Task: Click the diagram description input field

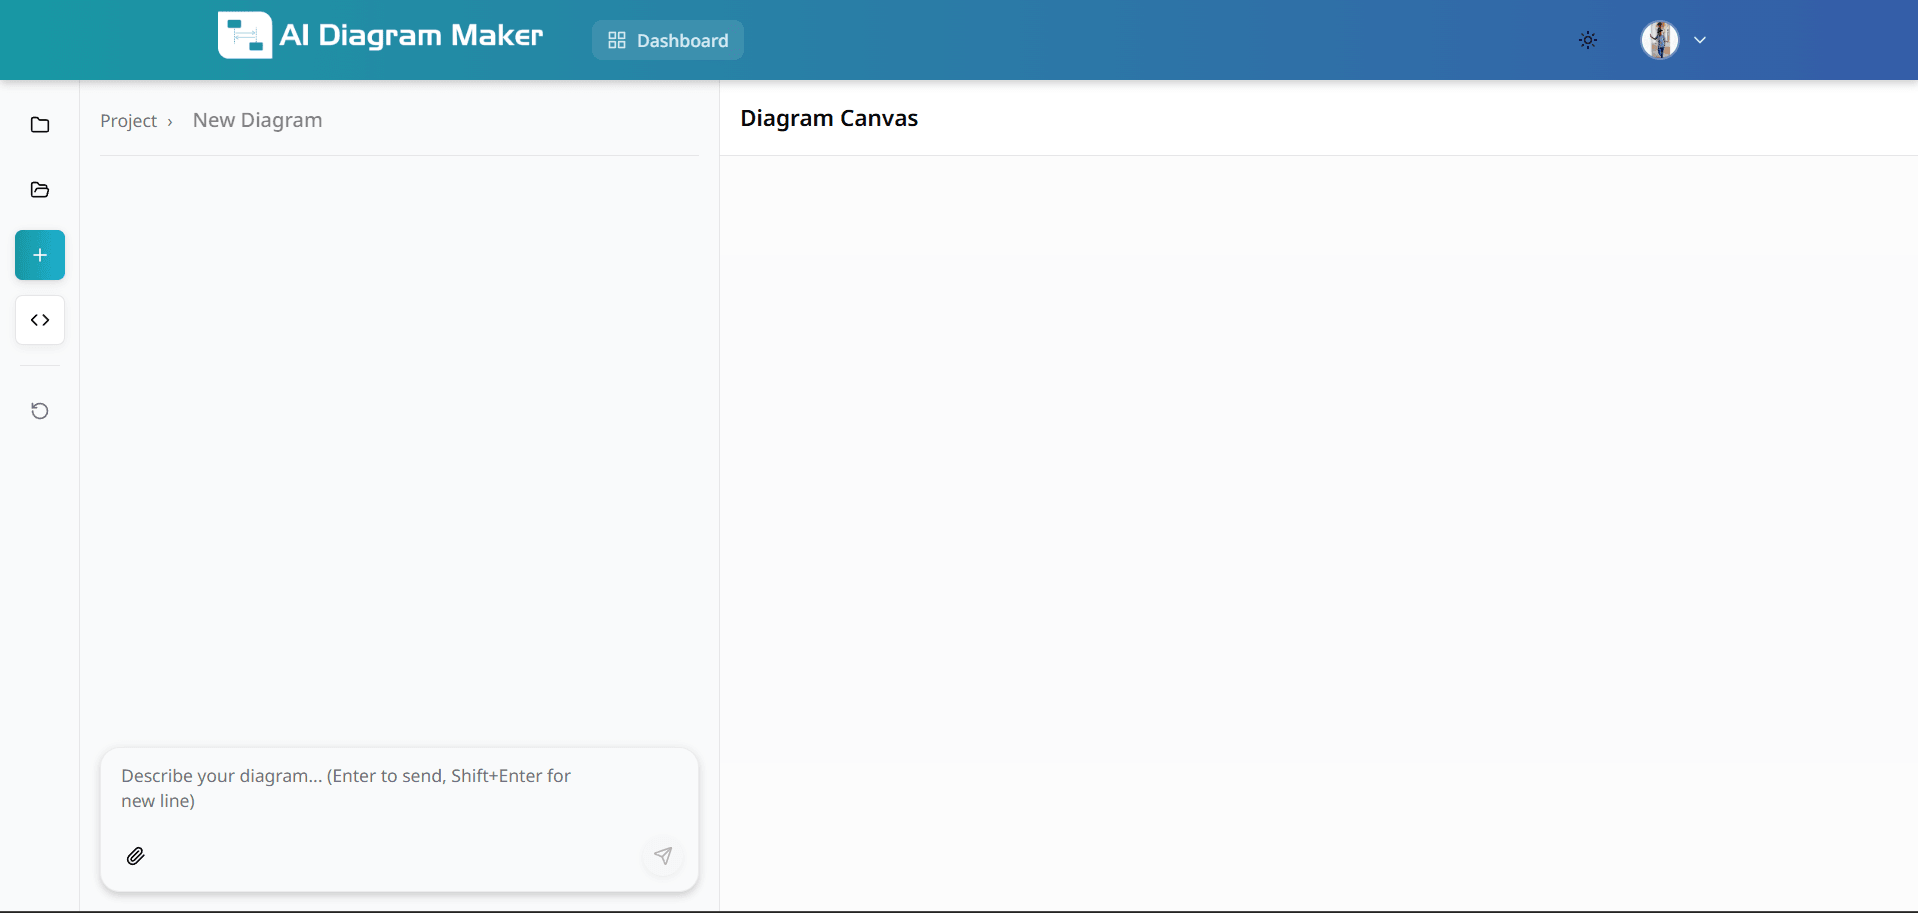Action: (x=399, y=788)
